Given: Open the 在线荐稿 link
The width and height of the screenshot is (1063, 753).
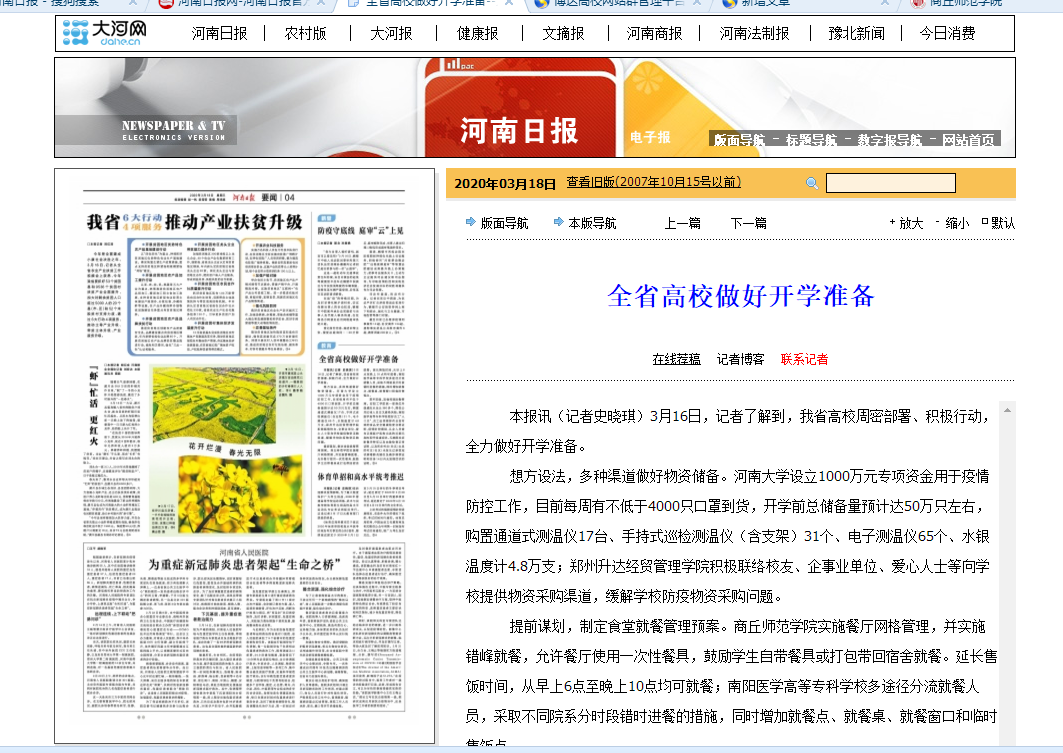Looking at the screenshot, I should coord(676,359).
